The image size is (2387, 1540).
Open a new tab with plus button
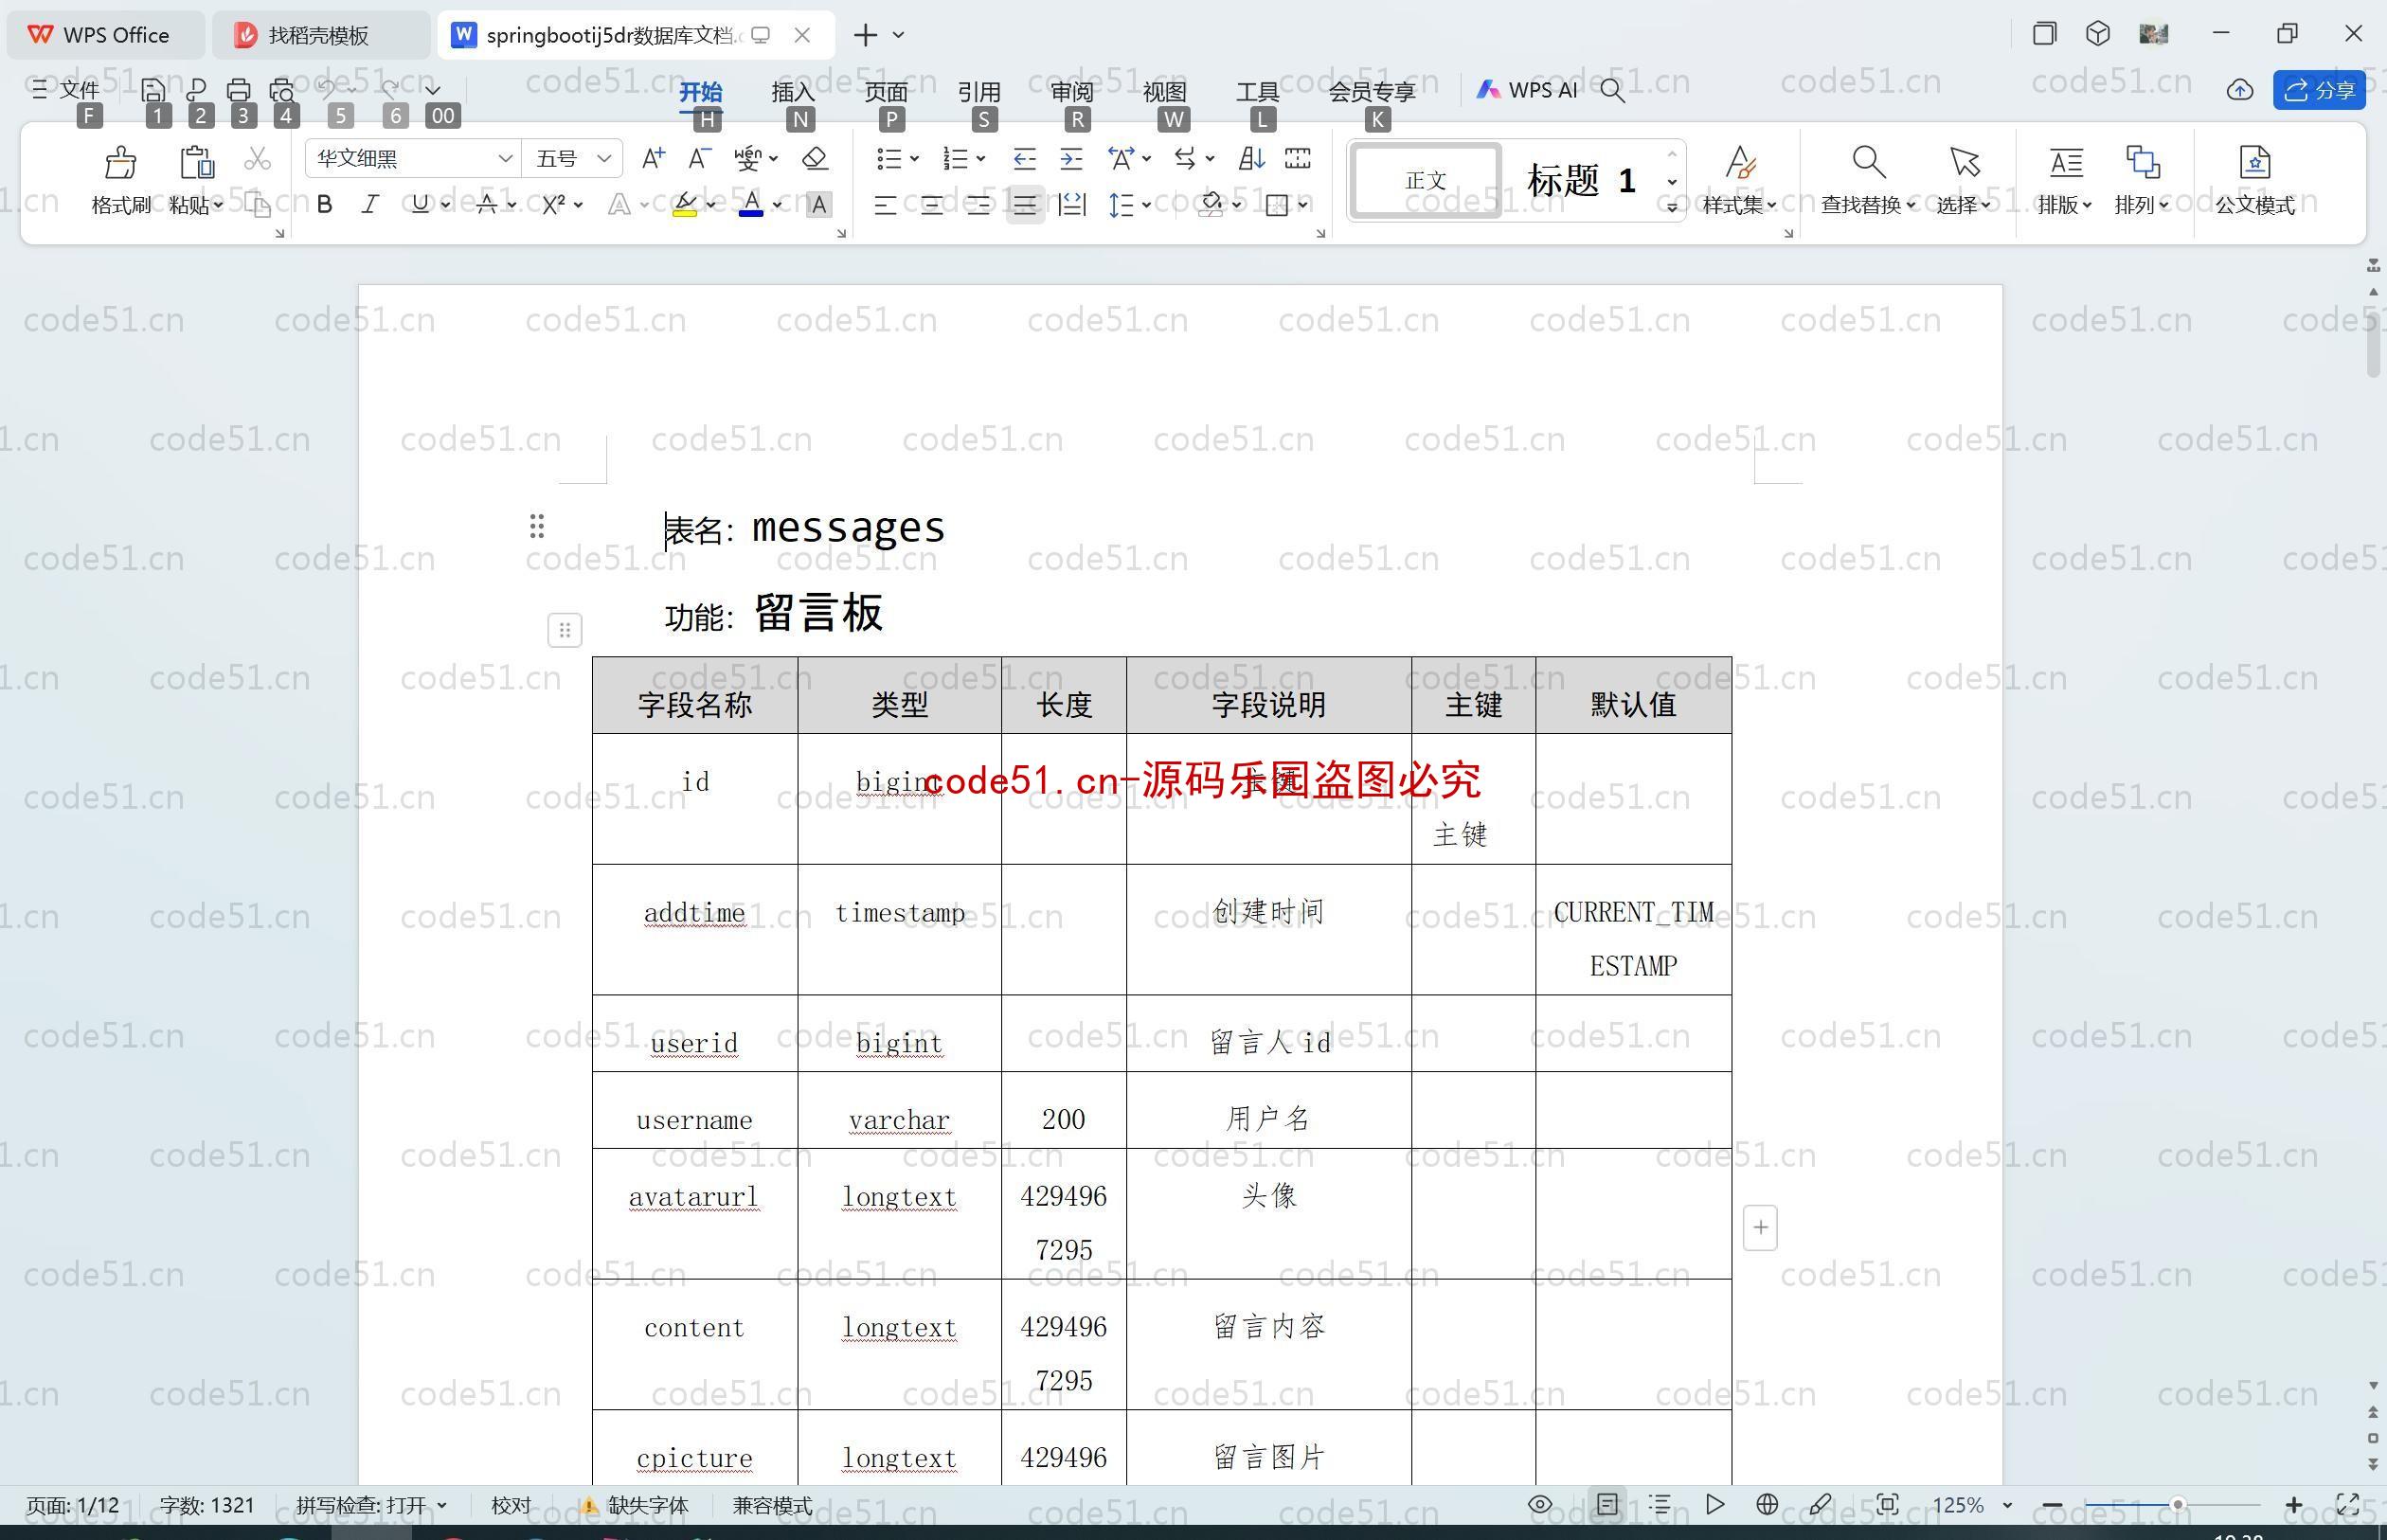865,35
